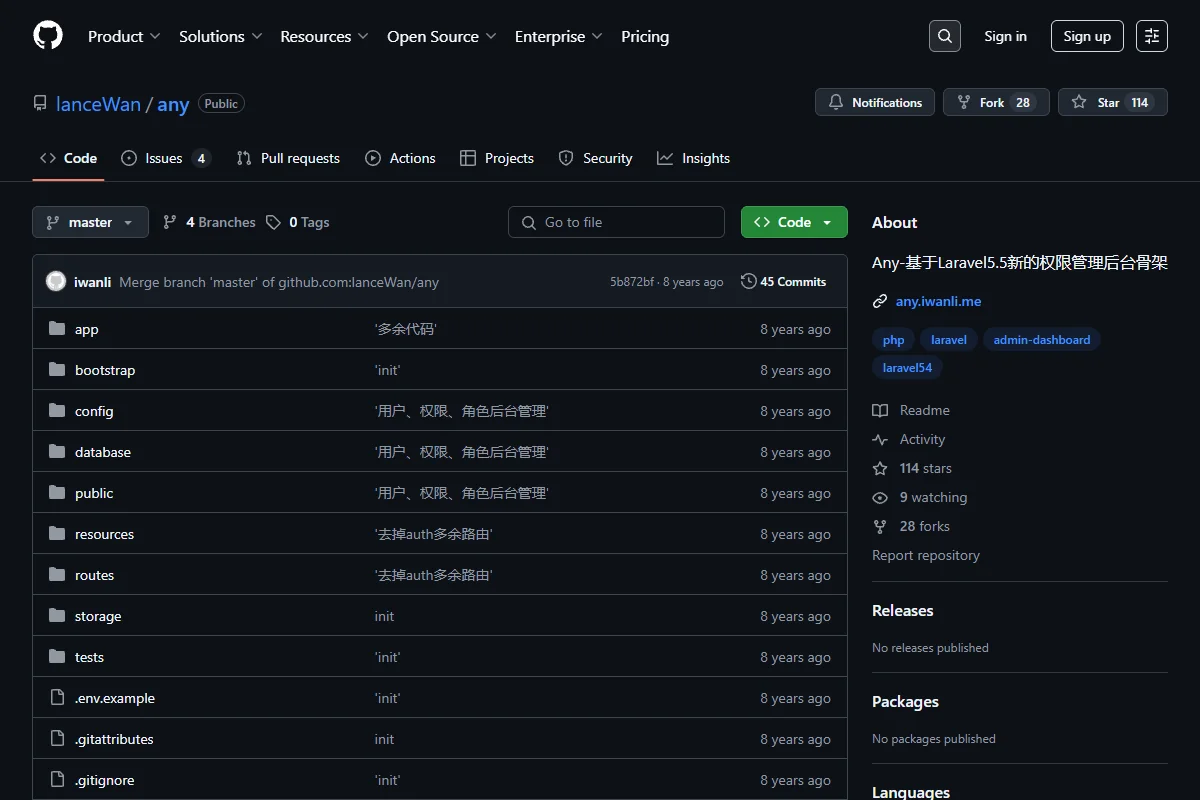Star the lanceWan/any repository
The width and height of the screenshot is (1200, 800).
click(1113, 102)
